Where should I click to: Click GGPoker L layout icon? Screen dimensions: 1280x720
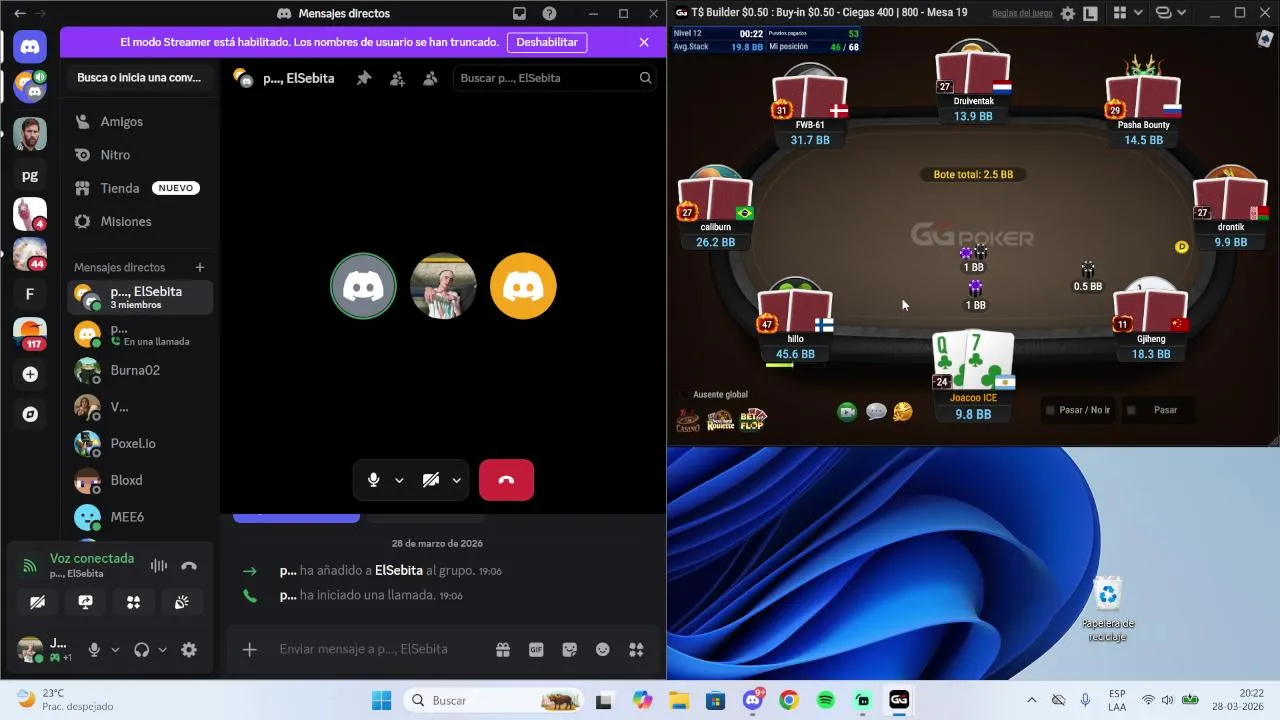(x=1090, y=14)
